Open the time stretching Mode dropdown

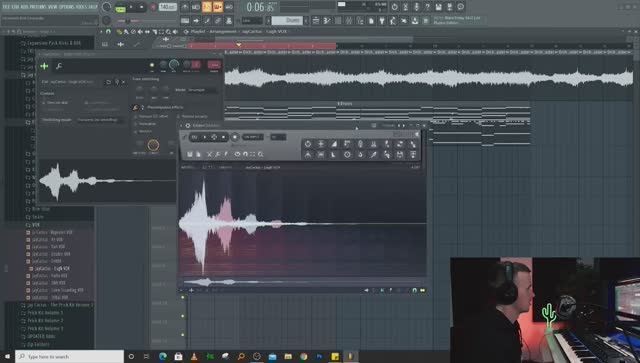pyautogui.click(x=202, y=90)
